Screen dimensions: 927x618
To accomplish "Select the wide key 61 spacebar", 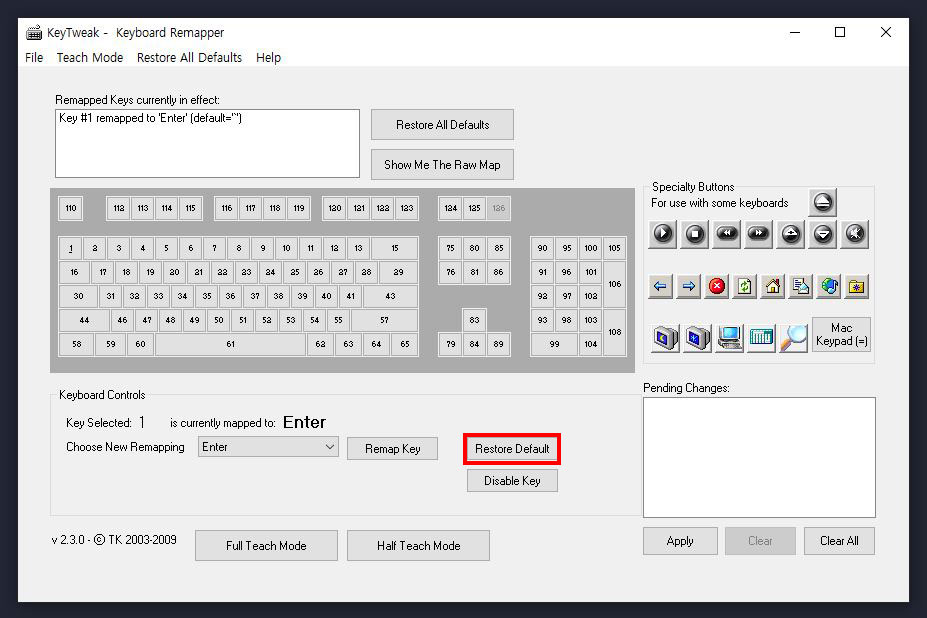I will pyautogui.click(x=231, y=344).
